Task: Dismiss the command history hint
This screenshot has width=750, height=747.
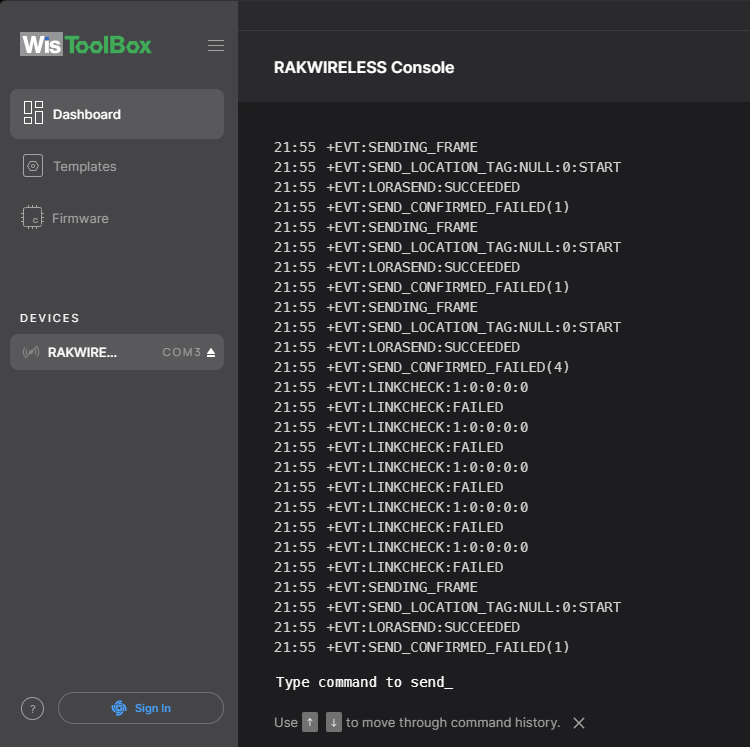Action: [579, 723]
